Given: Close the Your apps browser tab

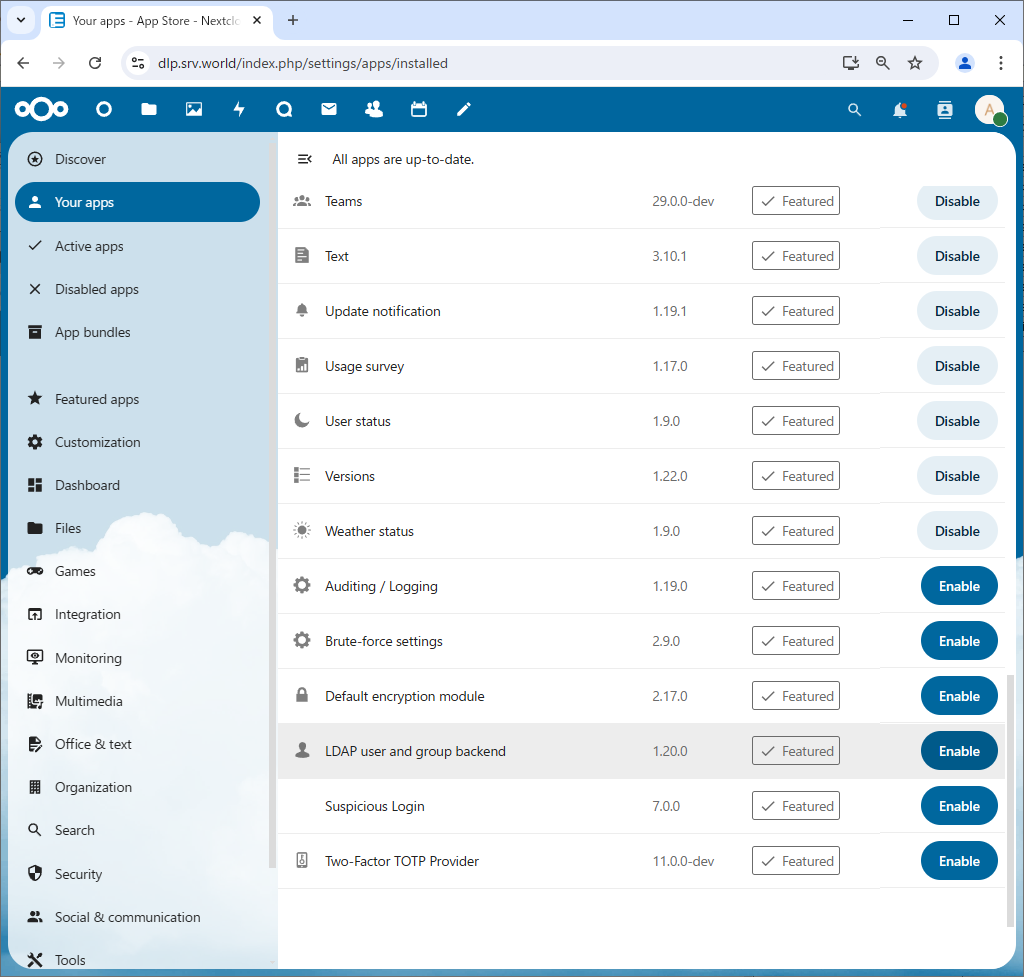Looking at the screenshot, I should click(257, 20).
